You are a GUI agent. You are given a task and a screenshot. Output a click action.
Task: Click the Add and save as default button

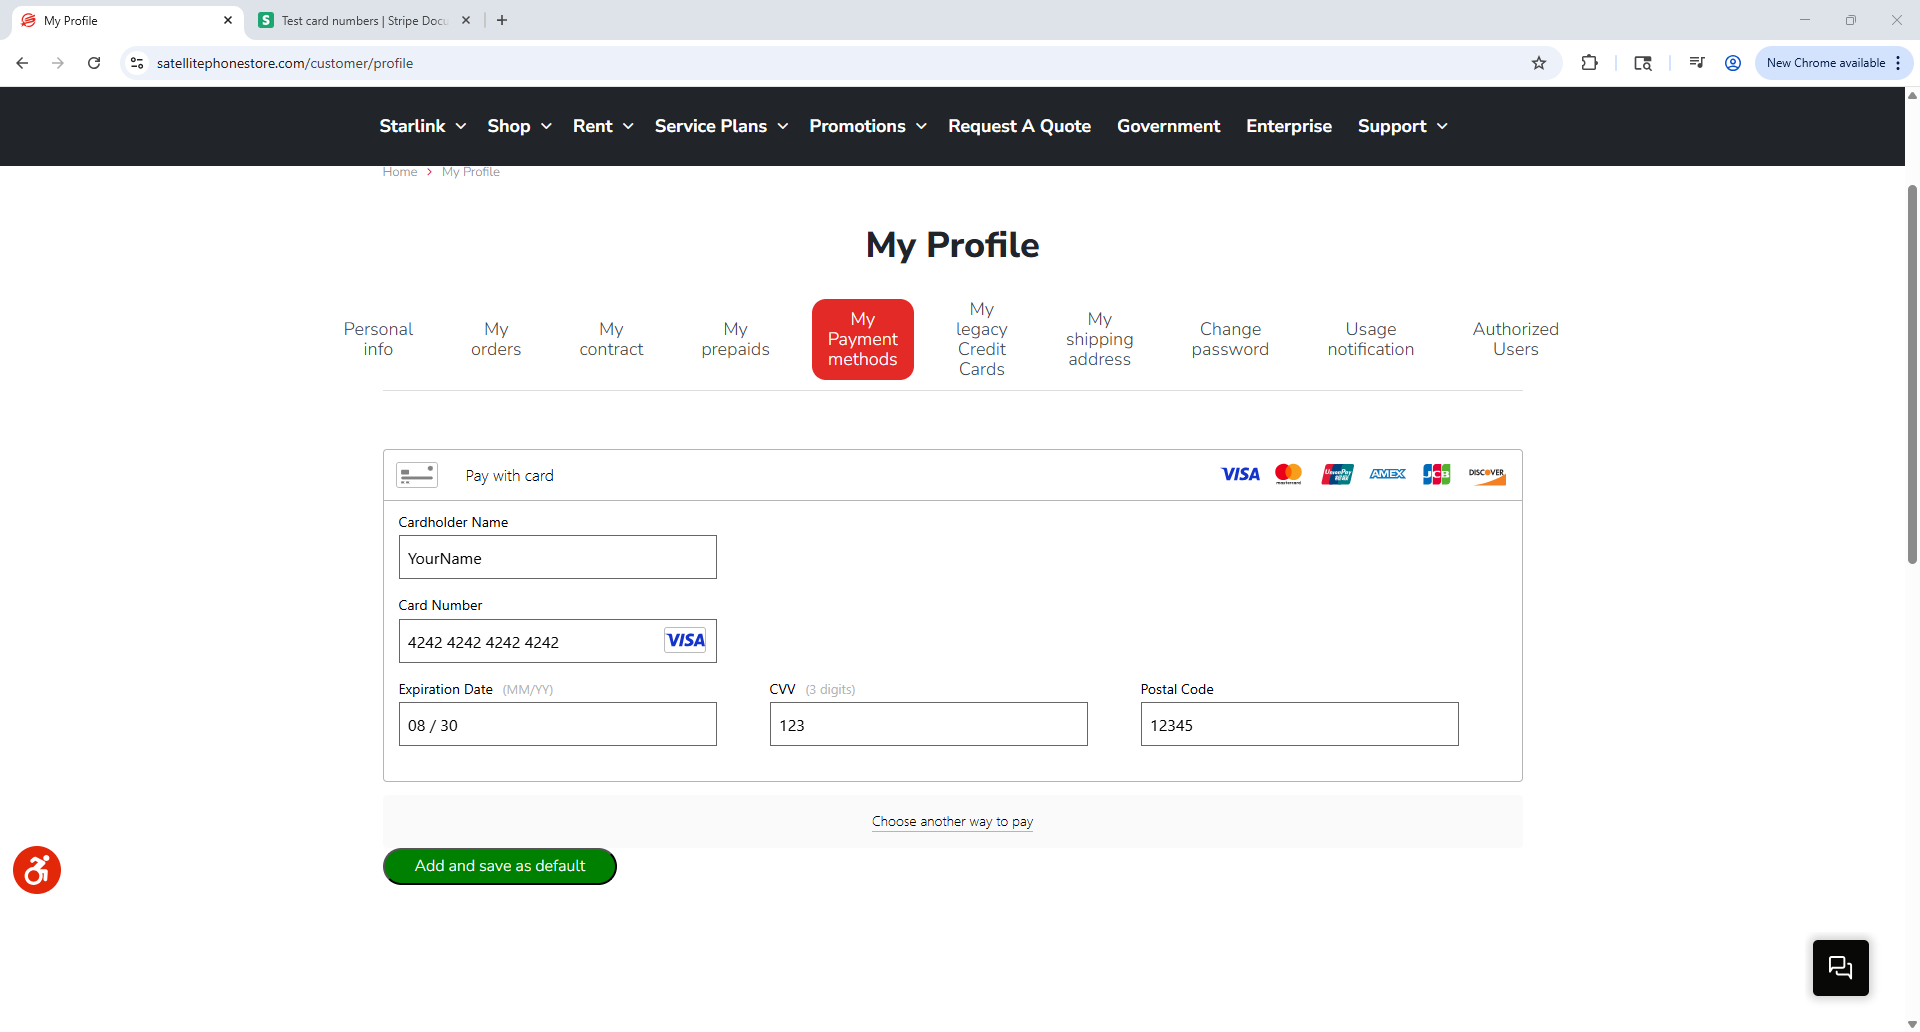(x=499, y=866)
